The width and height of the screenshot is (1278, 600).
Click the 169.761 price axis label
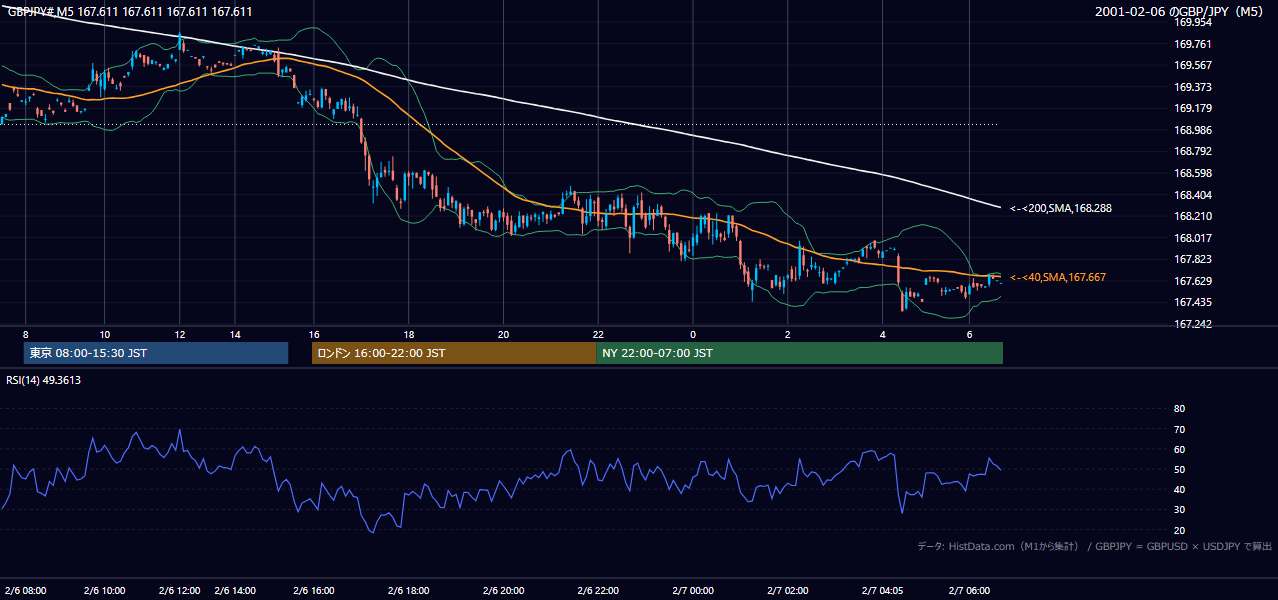pyautogui.click(x=1192, y=44)
